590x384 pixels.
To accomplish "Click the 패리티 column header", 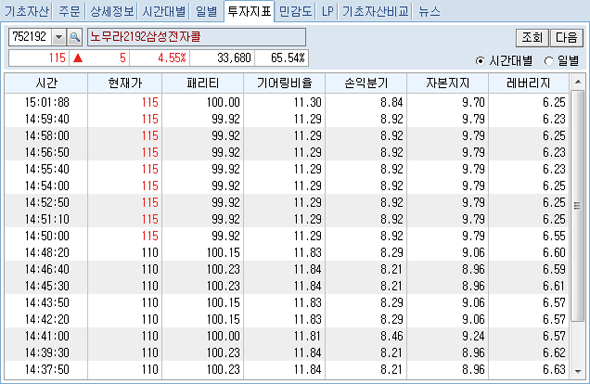I will click(x=202, y=83).
